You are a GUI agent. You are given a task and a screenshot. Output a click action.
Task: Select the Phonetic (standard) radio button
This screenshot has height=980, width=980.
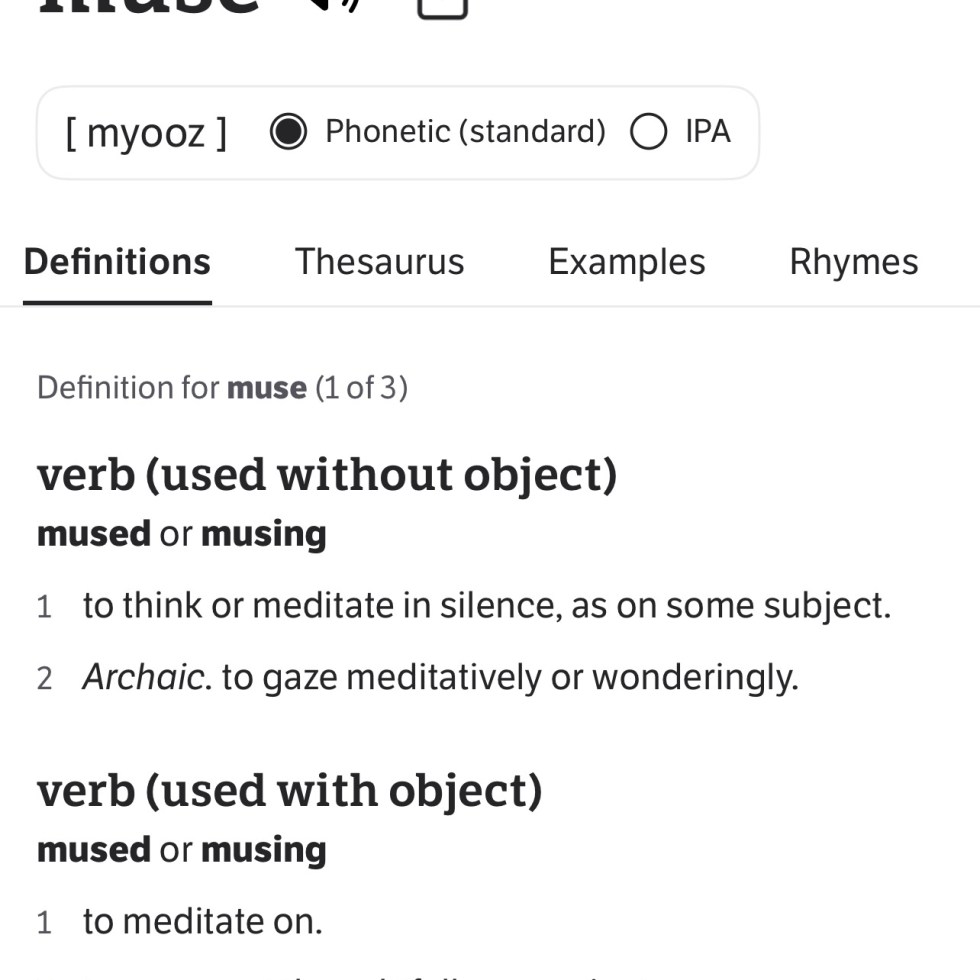tap(288, 132)
